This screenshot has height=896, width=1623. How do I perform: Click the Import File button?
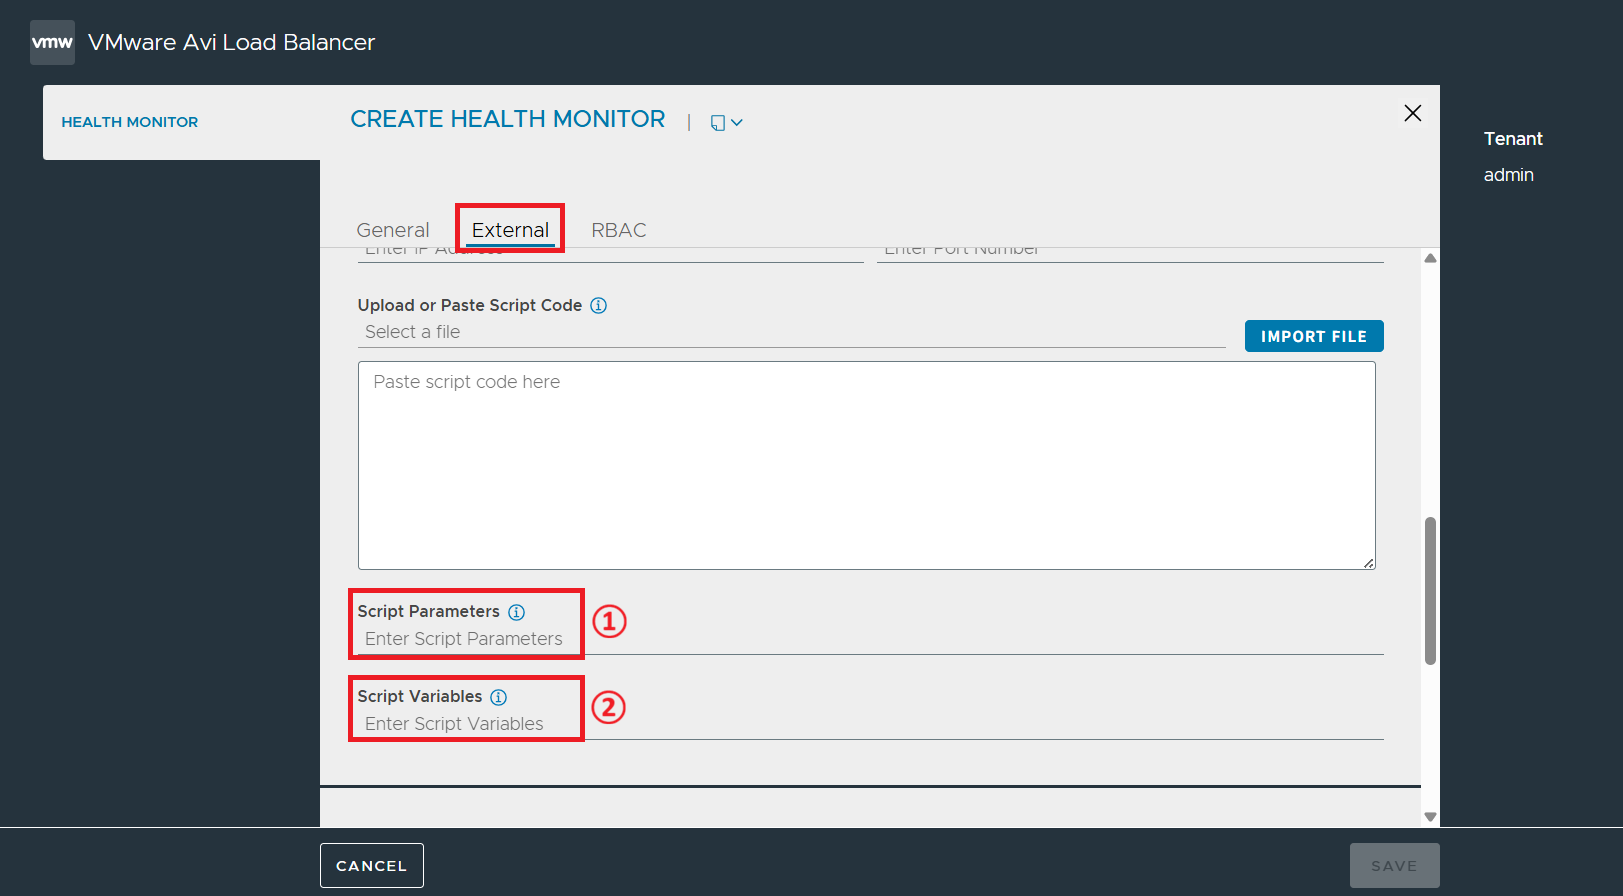[1314, 336]
